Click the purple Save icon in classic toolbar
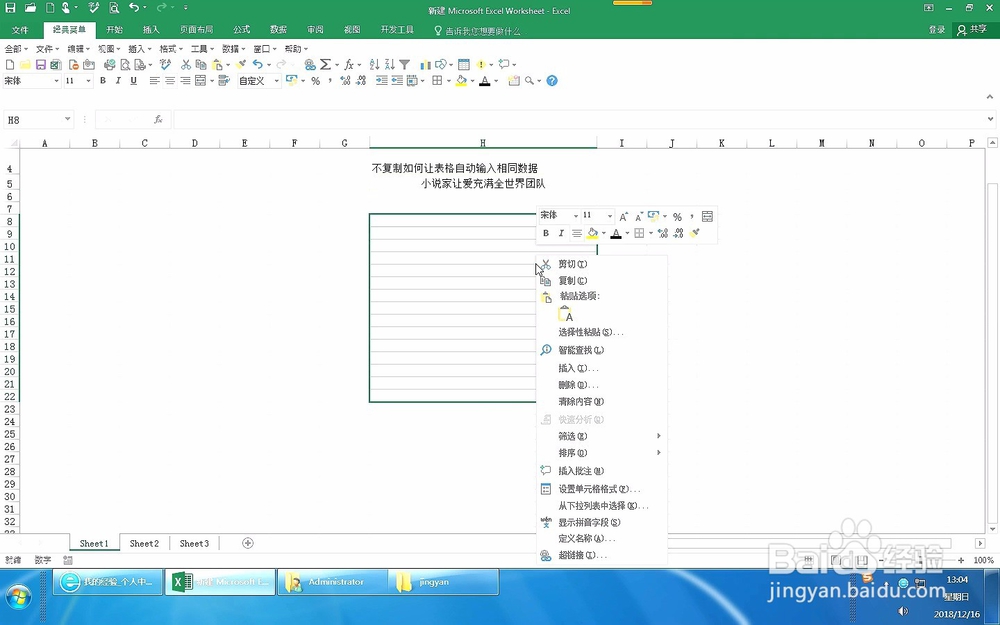 pyautogui.click(x=41, y=64)
